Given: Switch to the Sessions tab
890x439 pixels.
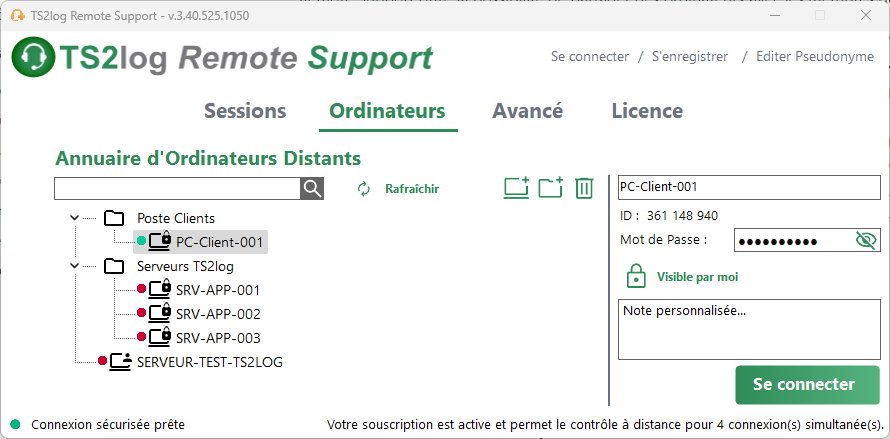Looking at the screenshot, I should pyautogui.click(x=245, y=111).
